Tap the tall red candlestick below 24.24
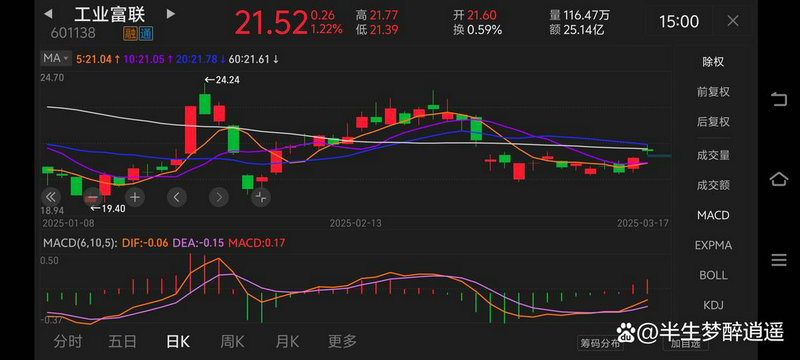This screenshot has height=360, width=800. pyautogui.click(x=190, y=130)
